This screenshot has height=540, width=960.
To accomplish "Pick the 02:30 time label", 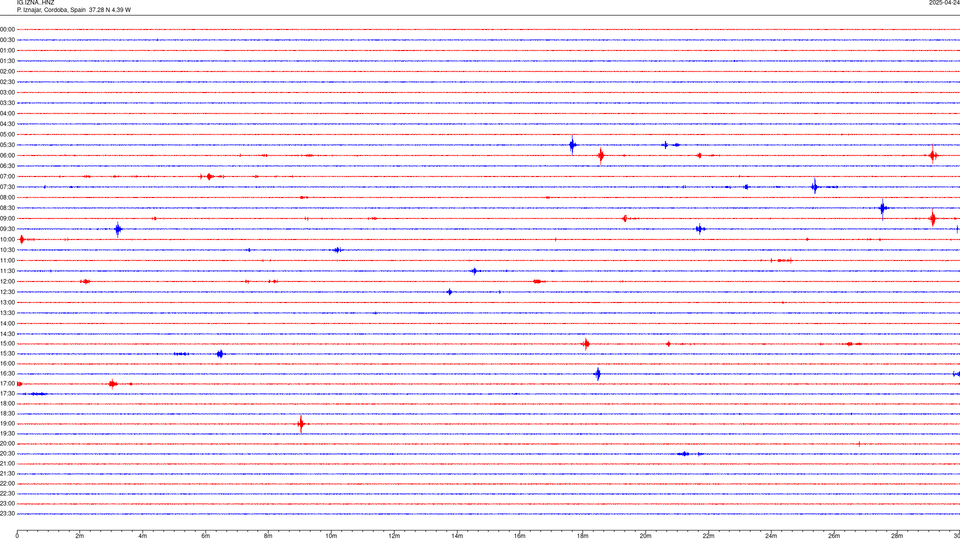I will click(7, 82).
